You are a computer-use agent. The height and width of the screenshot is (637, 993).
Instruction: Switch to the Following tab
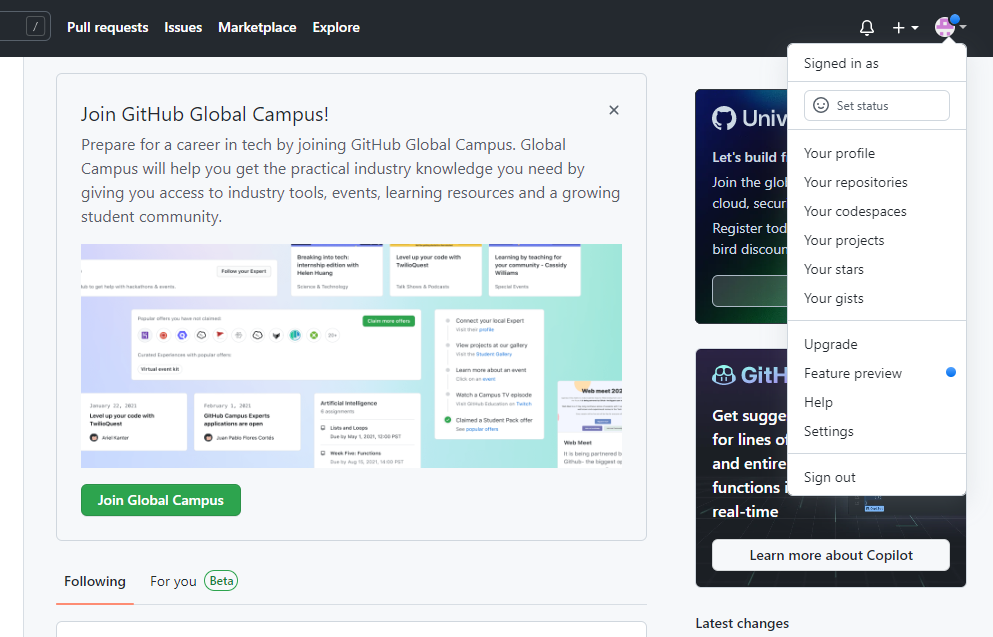coord(95,581)
